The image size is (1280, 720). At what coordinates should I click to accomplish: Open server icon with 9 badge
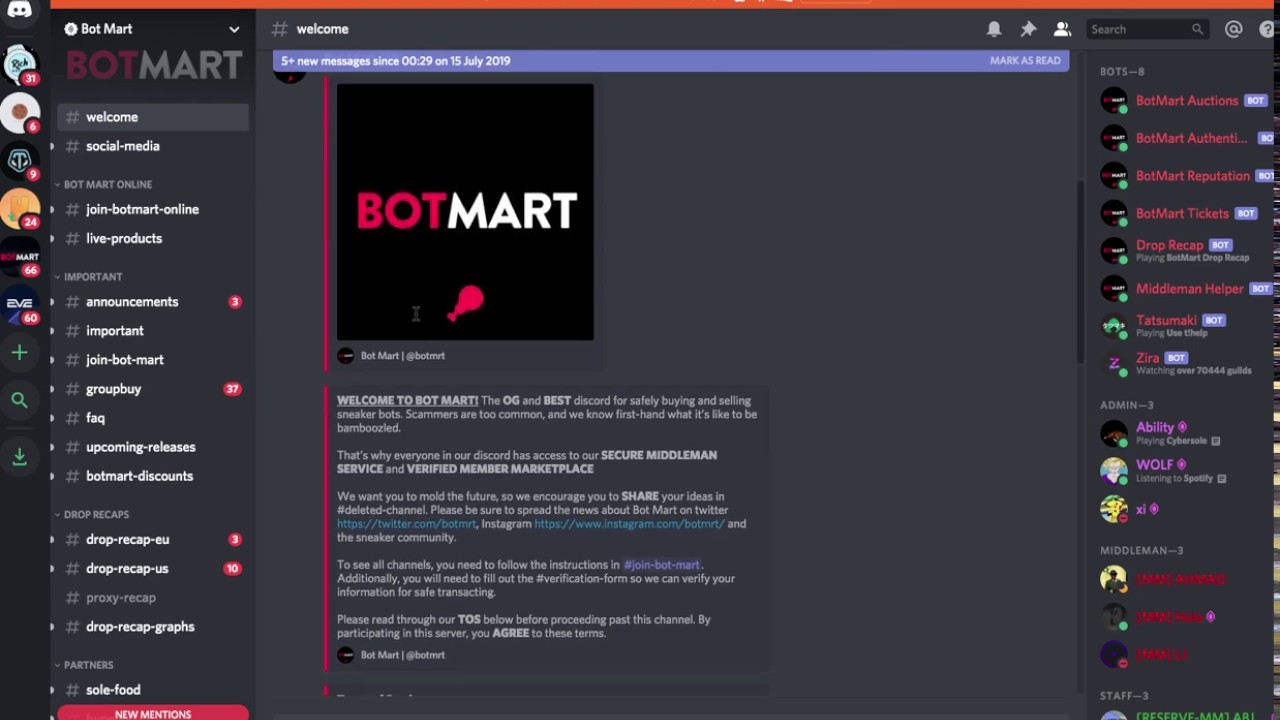(x=19, y=162)
